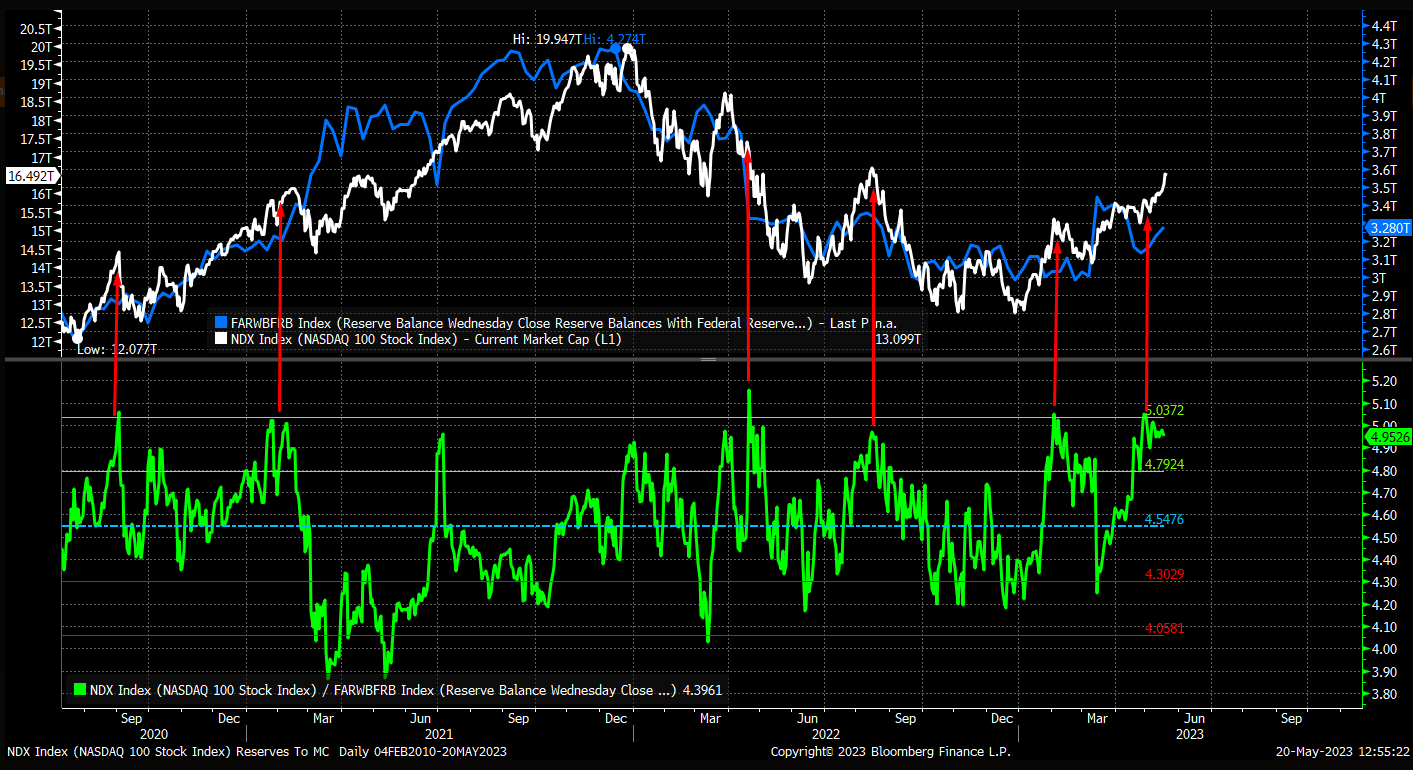This screenshot has height=770, width=1413.
Task: Click the white low-point marker dot near Low: 12.077T
Action: [x=79, y=338]
